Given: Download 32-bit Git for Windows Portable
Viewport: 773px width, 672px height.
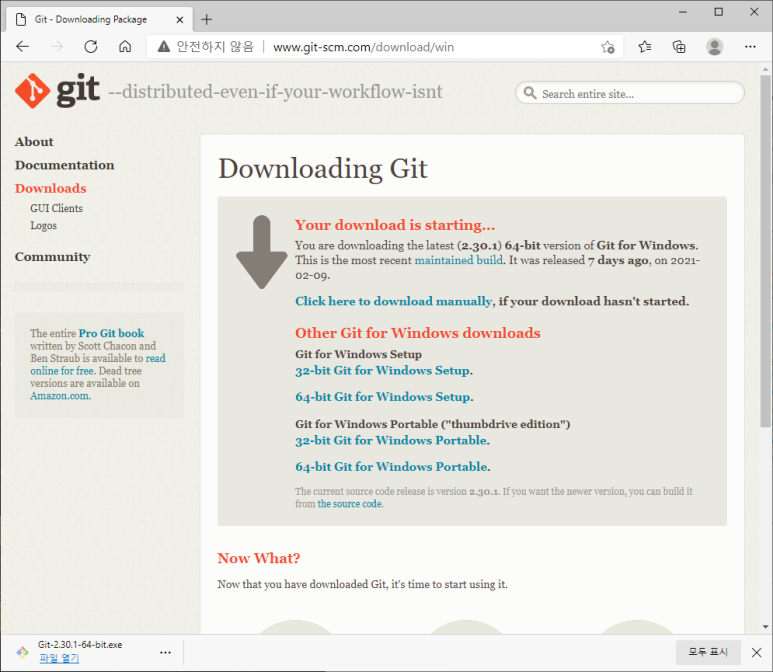Looking at the screenshot, I should coord(391,440).
